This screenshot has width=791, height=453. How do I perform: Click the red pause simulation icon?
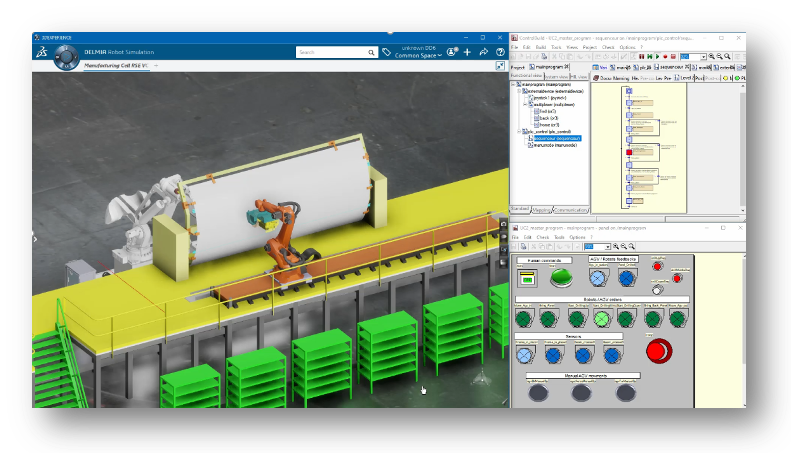[642, 56]
